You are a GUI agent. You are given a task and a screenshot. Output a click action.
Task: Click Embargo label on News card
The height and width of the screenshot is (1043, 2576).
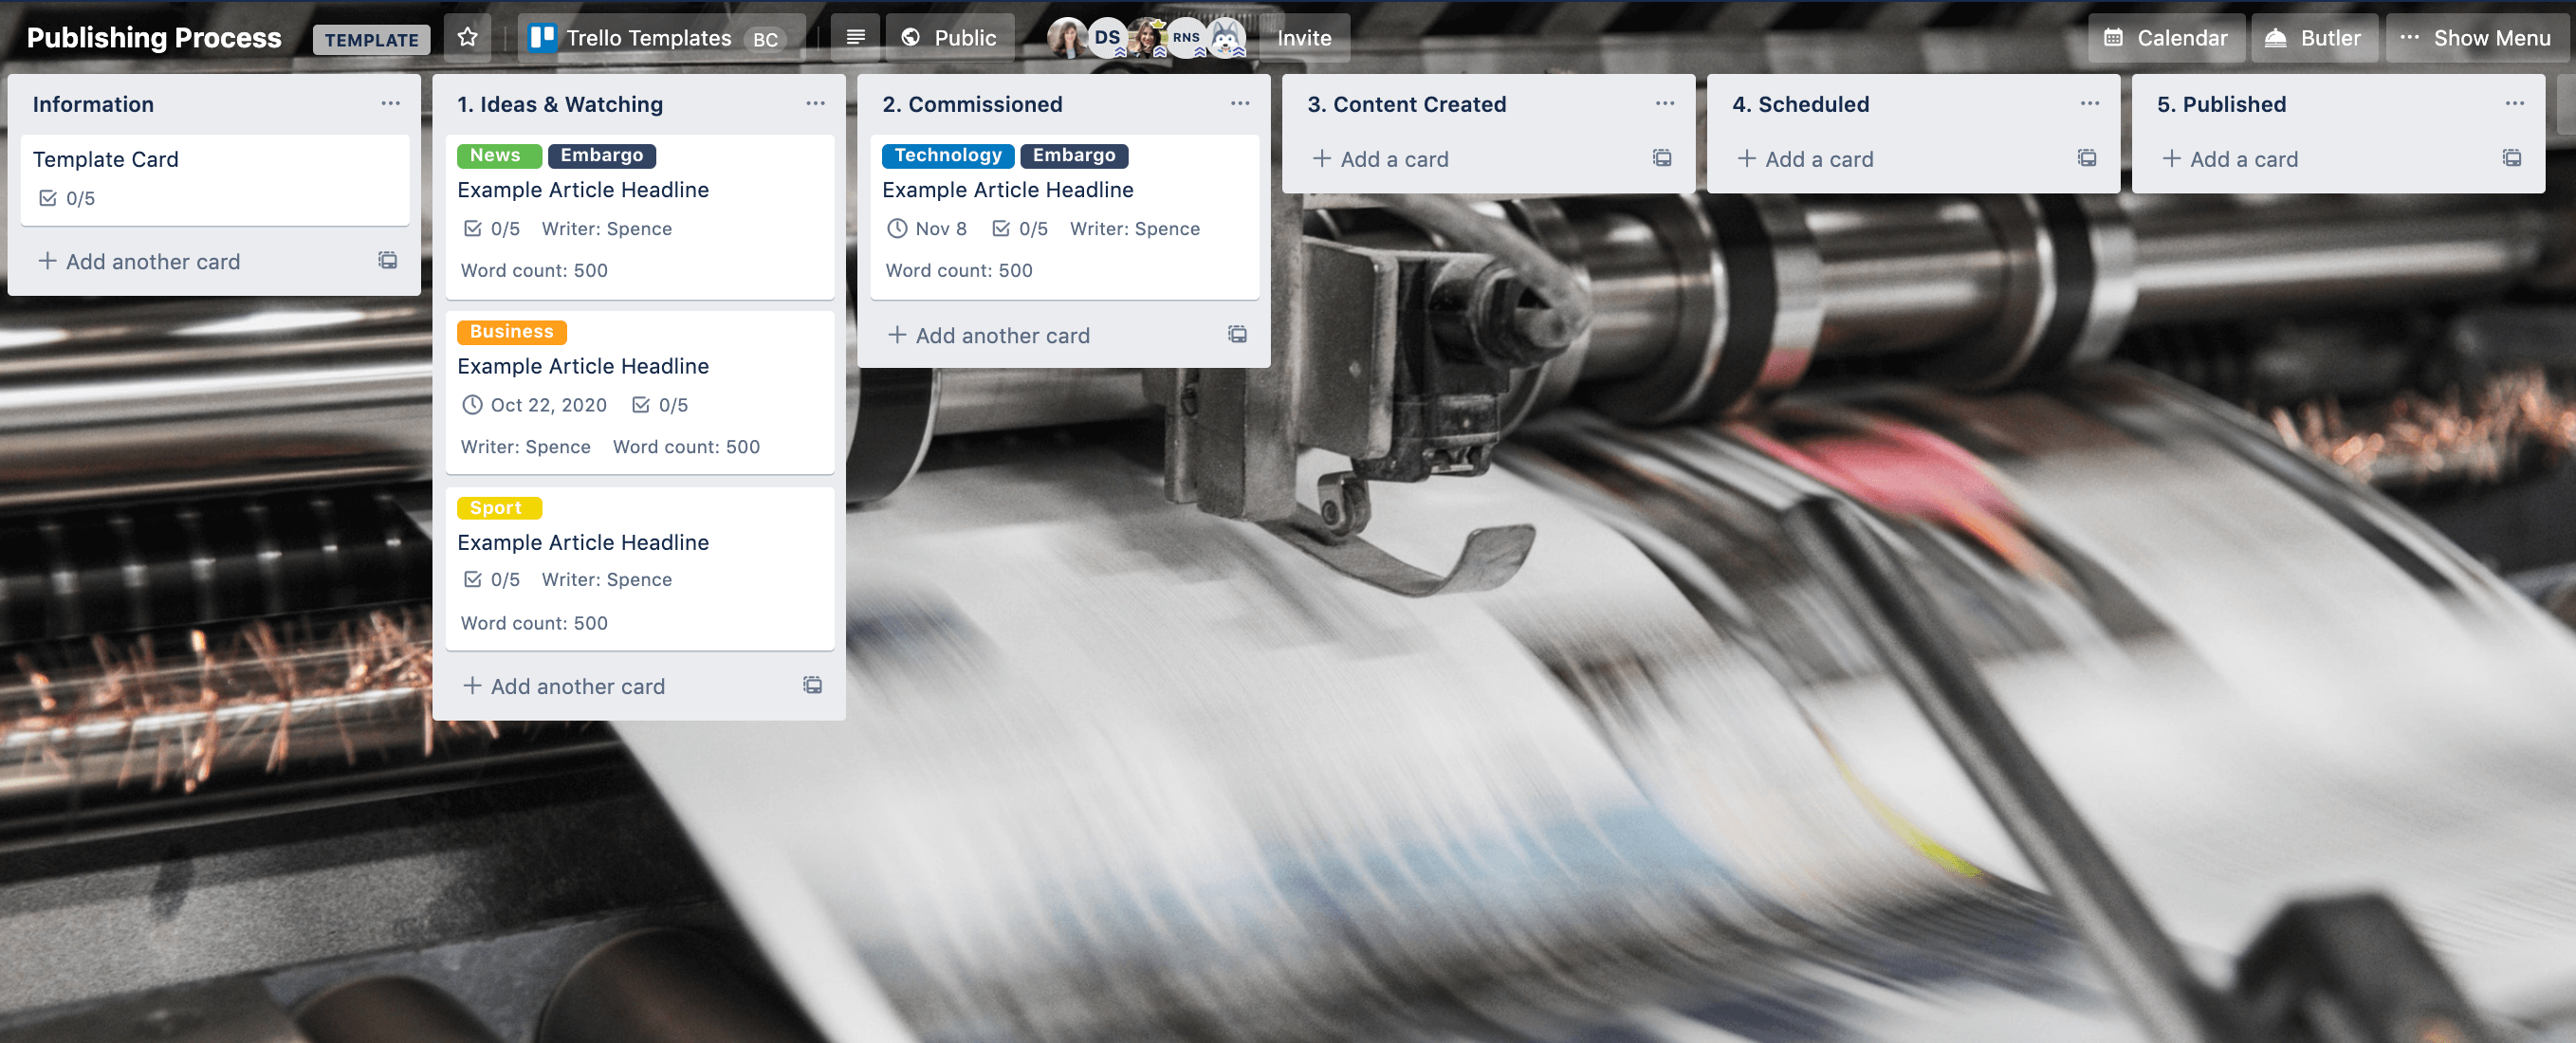[602, 155]
